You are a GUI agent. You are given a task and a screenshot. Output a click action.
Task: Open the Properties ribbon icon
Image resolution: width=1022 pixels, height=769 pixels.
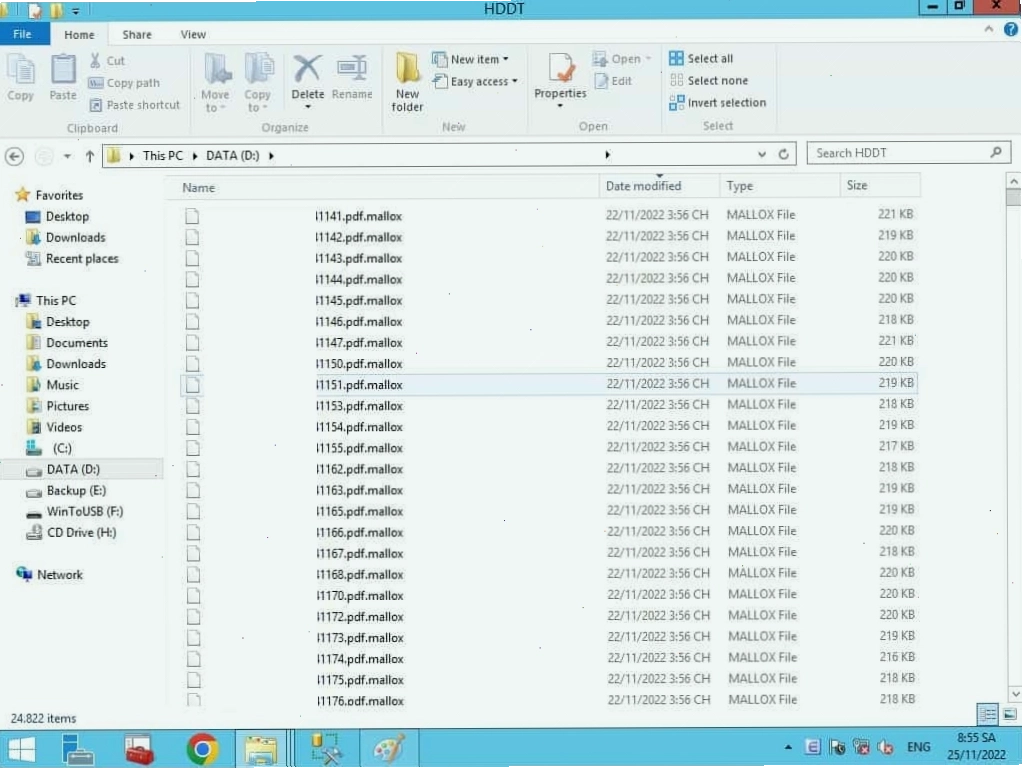point(561,69)
